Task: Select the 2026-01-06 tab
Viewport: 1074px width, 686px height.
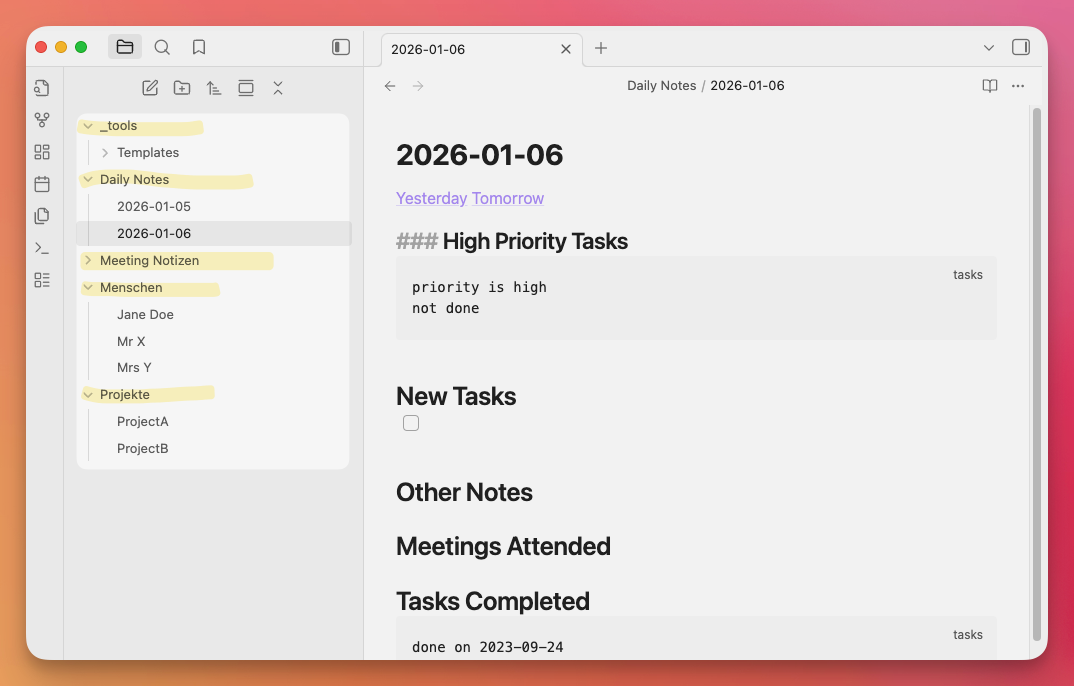Action: pos(470,49)
